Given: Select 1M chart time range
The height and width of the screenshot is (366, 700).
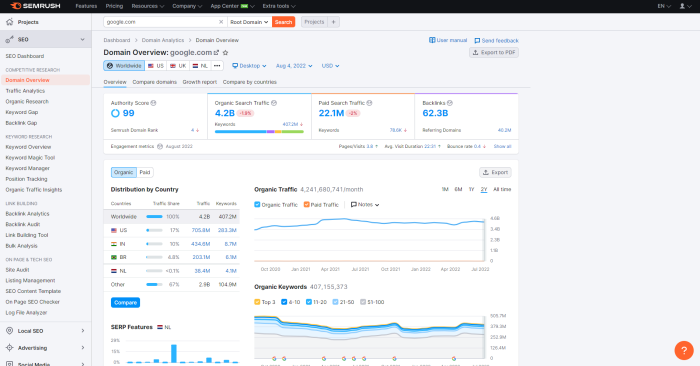Looking at the screenshot, I should [x=445, y=189].
